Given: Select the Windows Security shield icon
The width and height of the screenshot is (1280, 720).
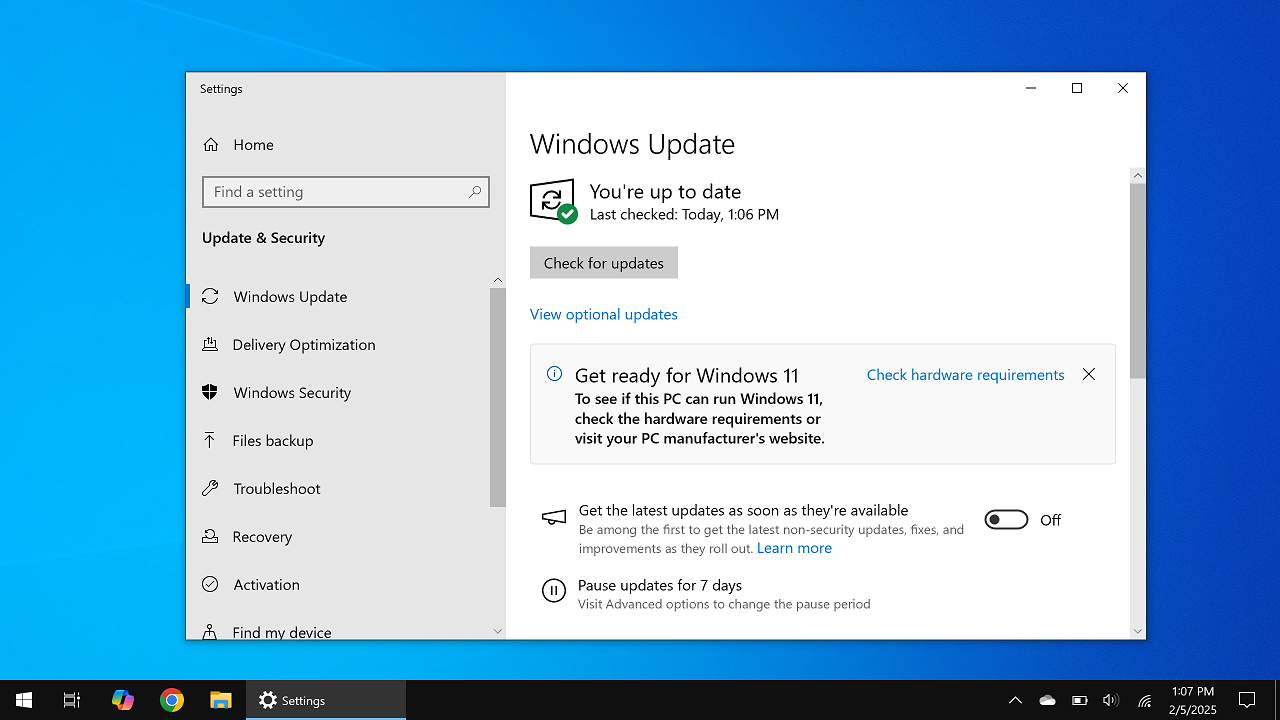Looking at the screenshot, I should 210,392.
